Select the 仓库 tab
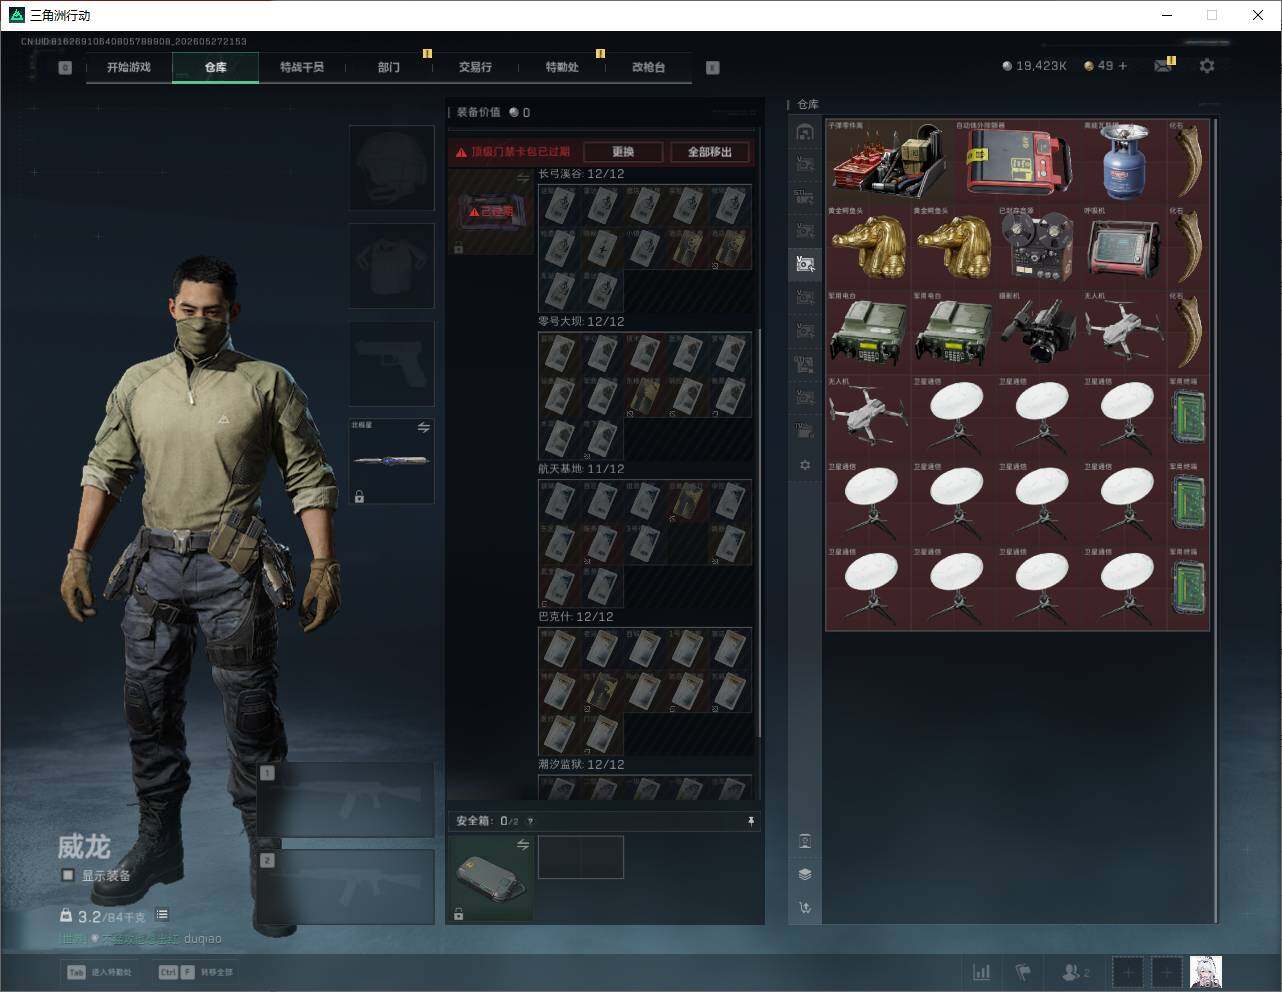 pyautogui.click(x=216, y=68)
